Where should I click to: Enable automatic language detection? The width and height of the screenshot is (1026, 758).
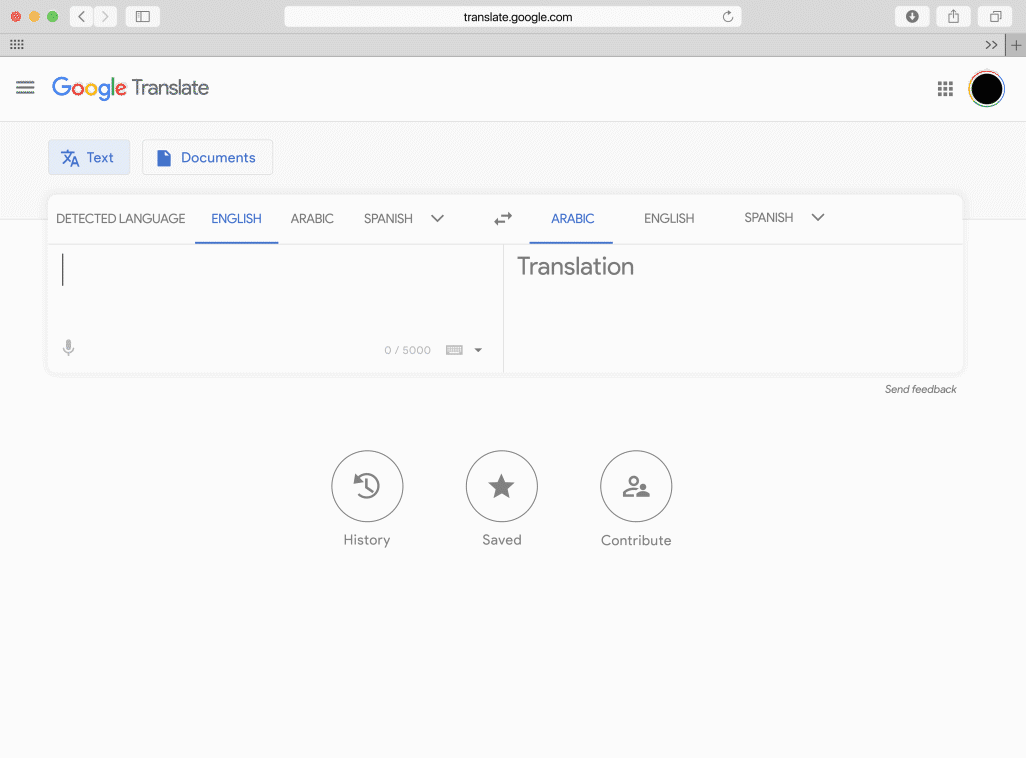[x=120, y=218]
